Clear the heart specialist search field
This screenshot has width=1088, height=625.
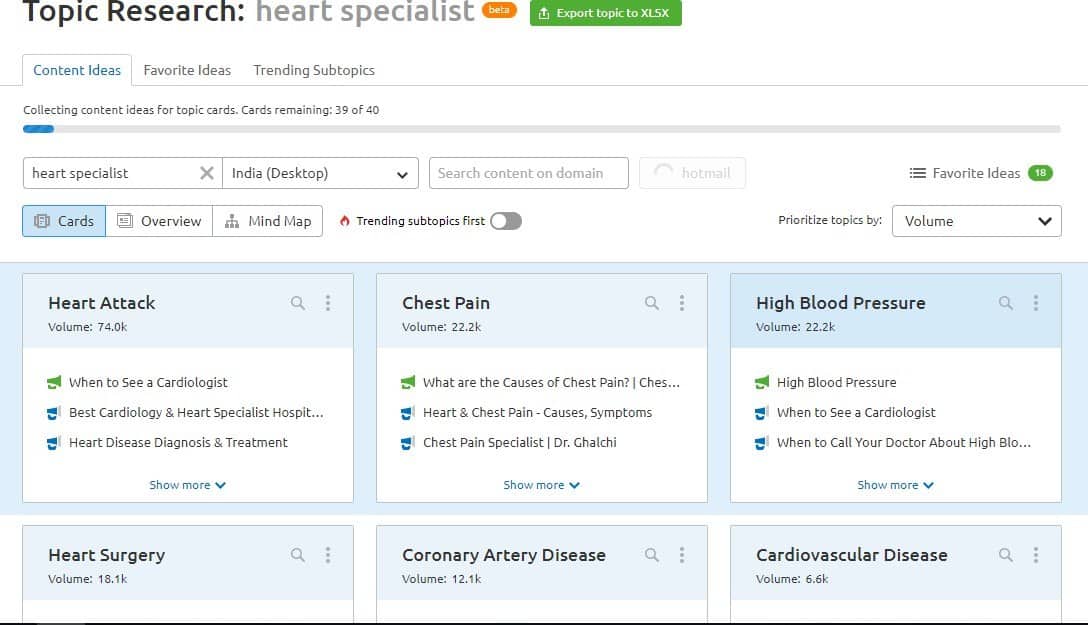(207, 173)
